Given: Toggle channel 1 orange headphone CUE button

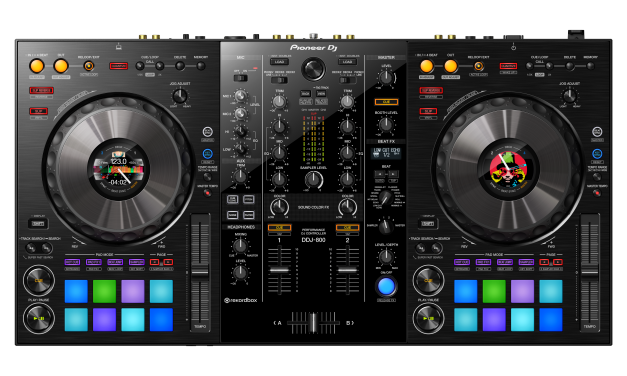Looking at the screenshot, I should [279, 227].
